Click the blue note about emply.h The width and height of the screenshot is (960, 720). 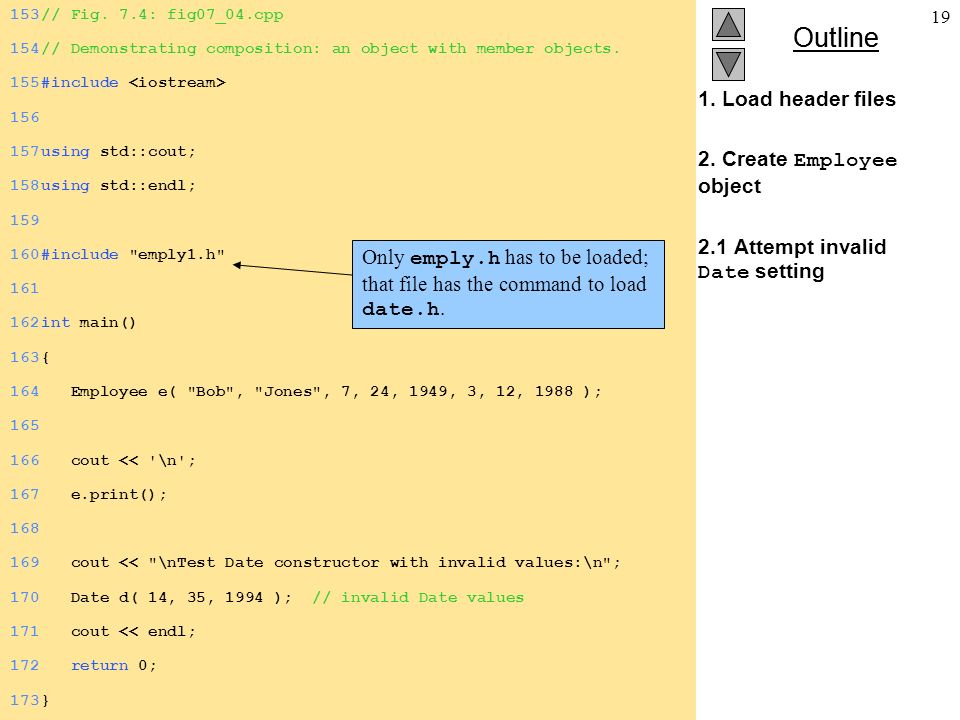click(508, 284)
